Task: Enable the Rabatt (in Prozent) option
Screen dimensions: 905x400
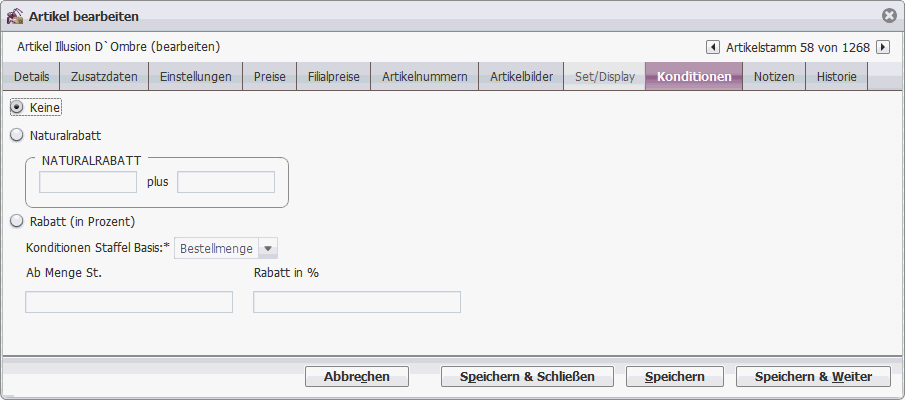Action: tap(17, 222)
